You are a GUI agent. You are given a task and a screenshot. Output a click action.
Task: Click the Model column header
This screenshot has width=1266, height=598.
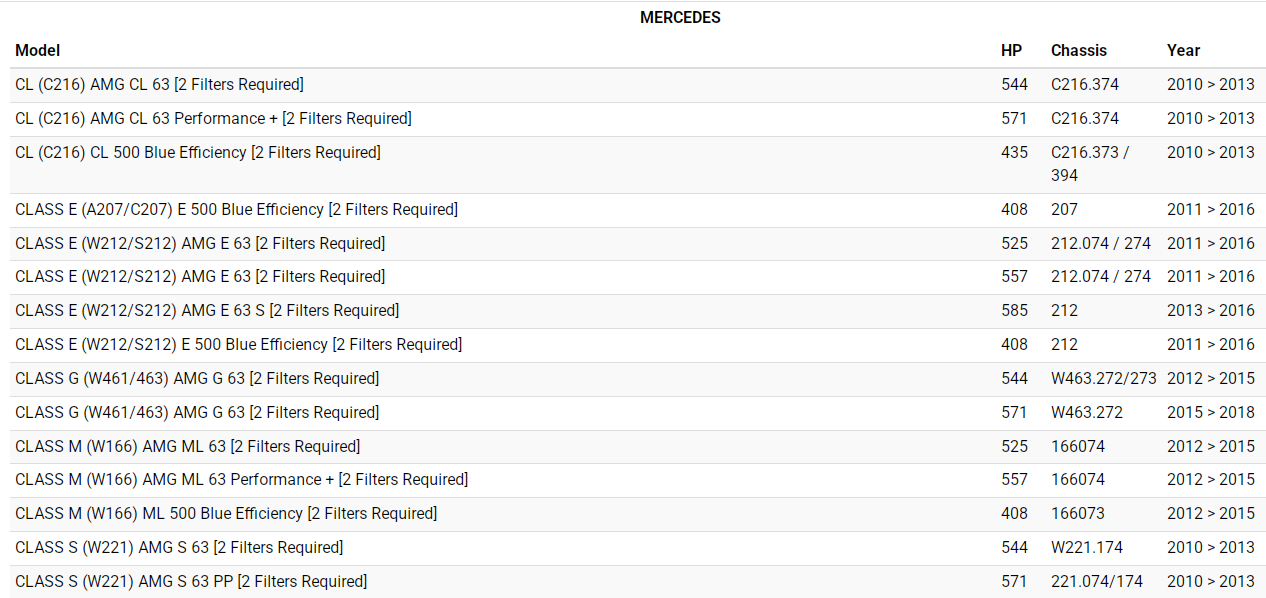tap(38, 50)
